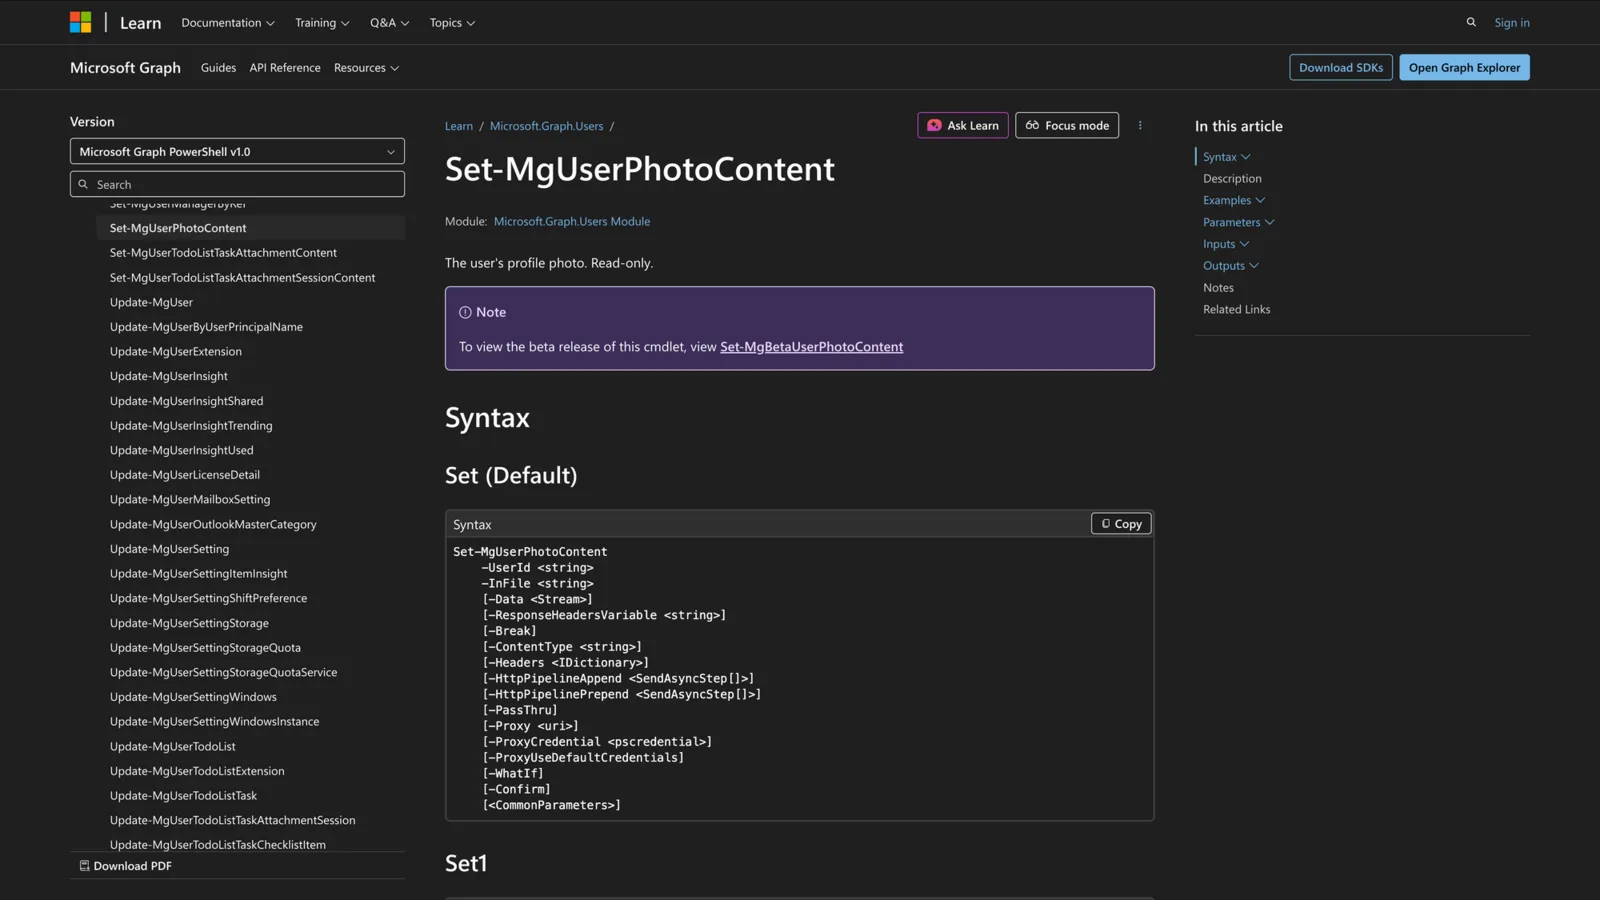The width and height of the screenshot is (1600, 900).
Task: Open Update-MgUserOutlookMasterCategory in the sidebar
Action: pos(213,524)
